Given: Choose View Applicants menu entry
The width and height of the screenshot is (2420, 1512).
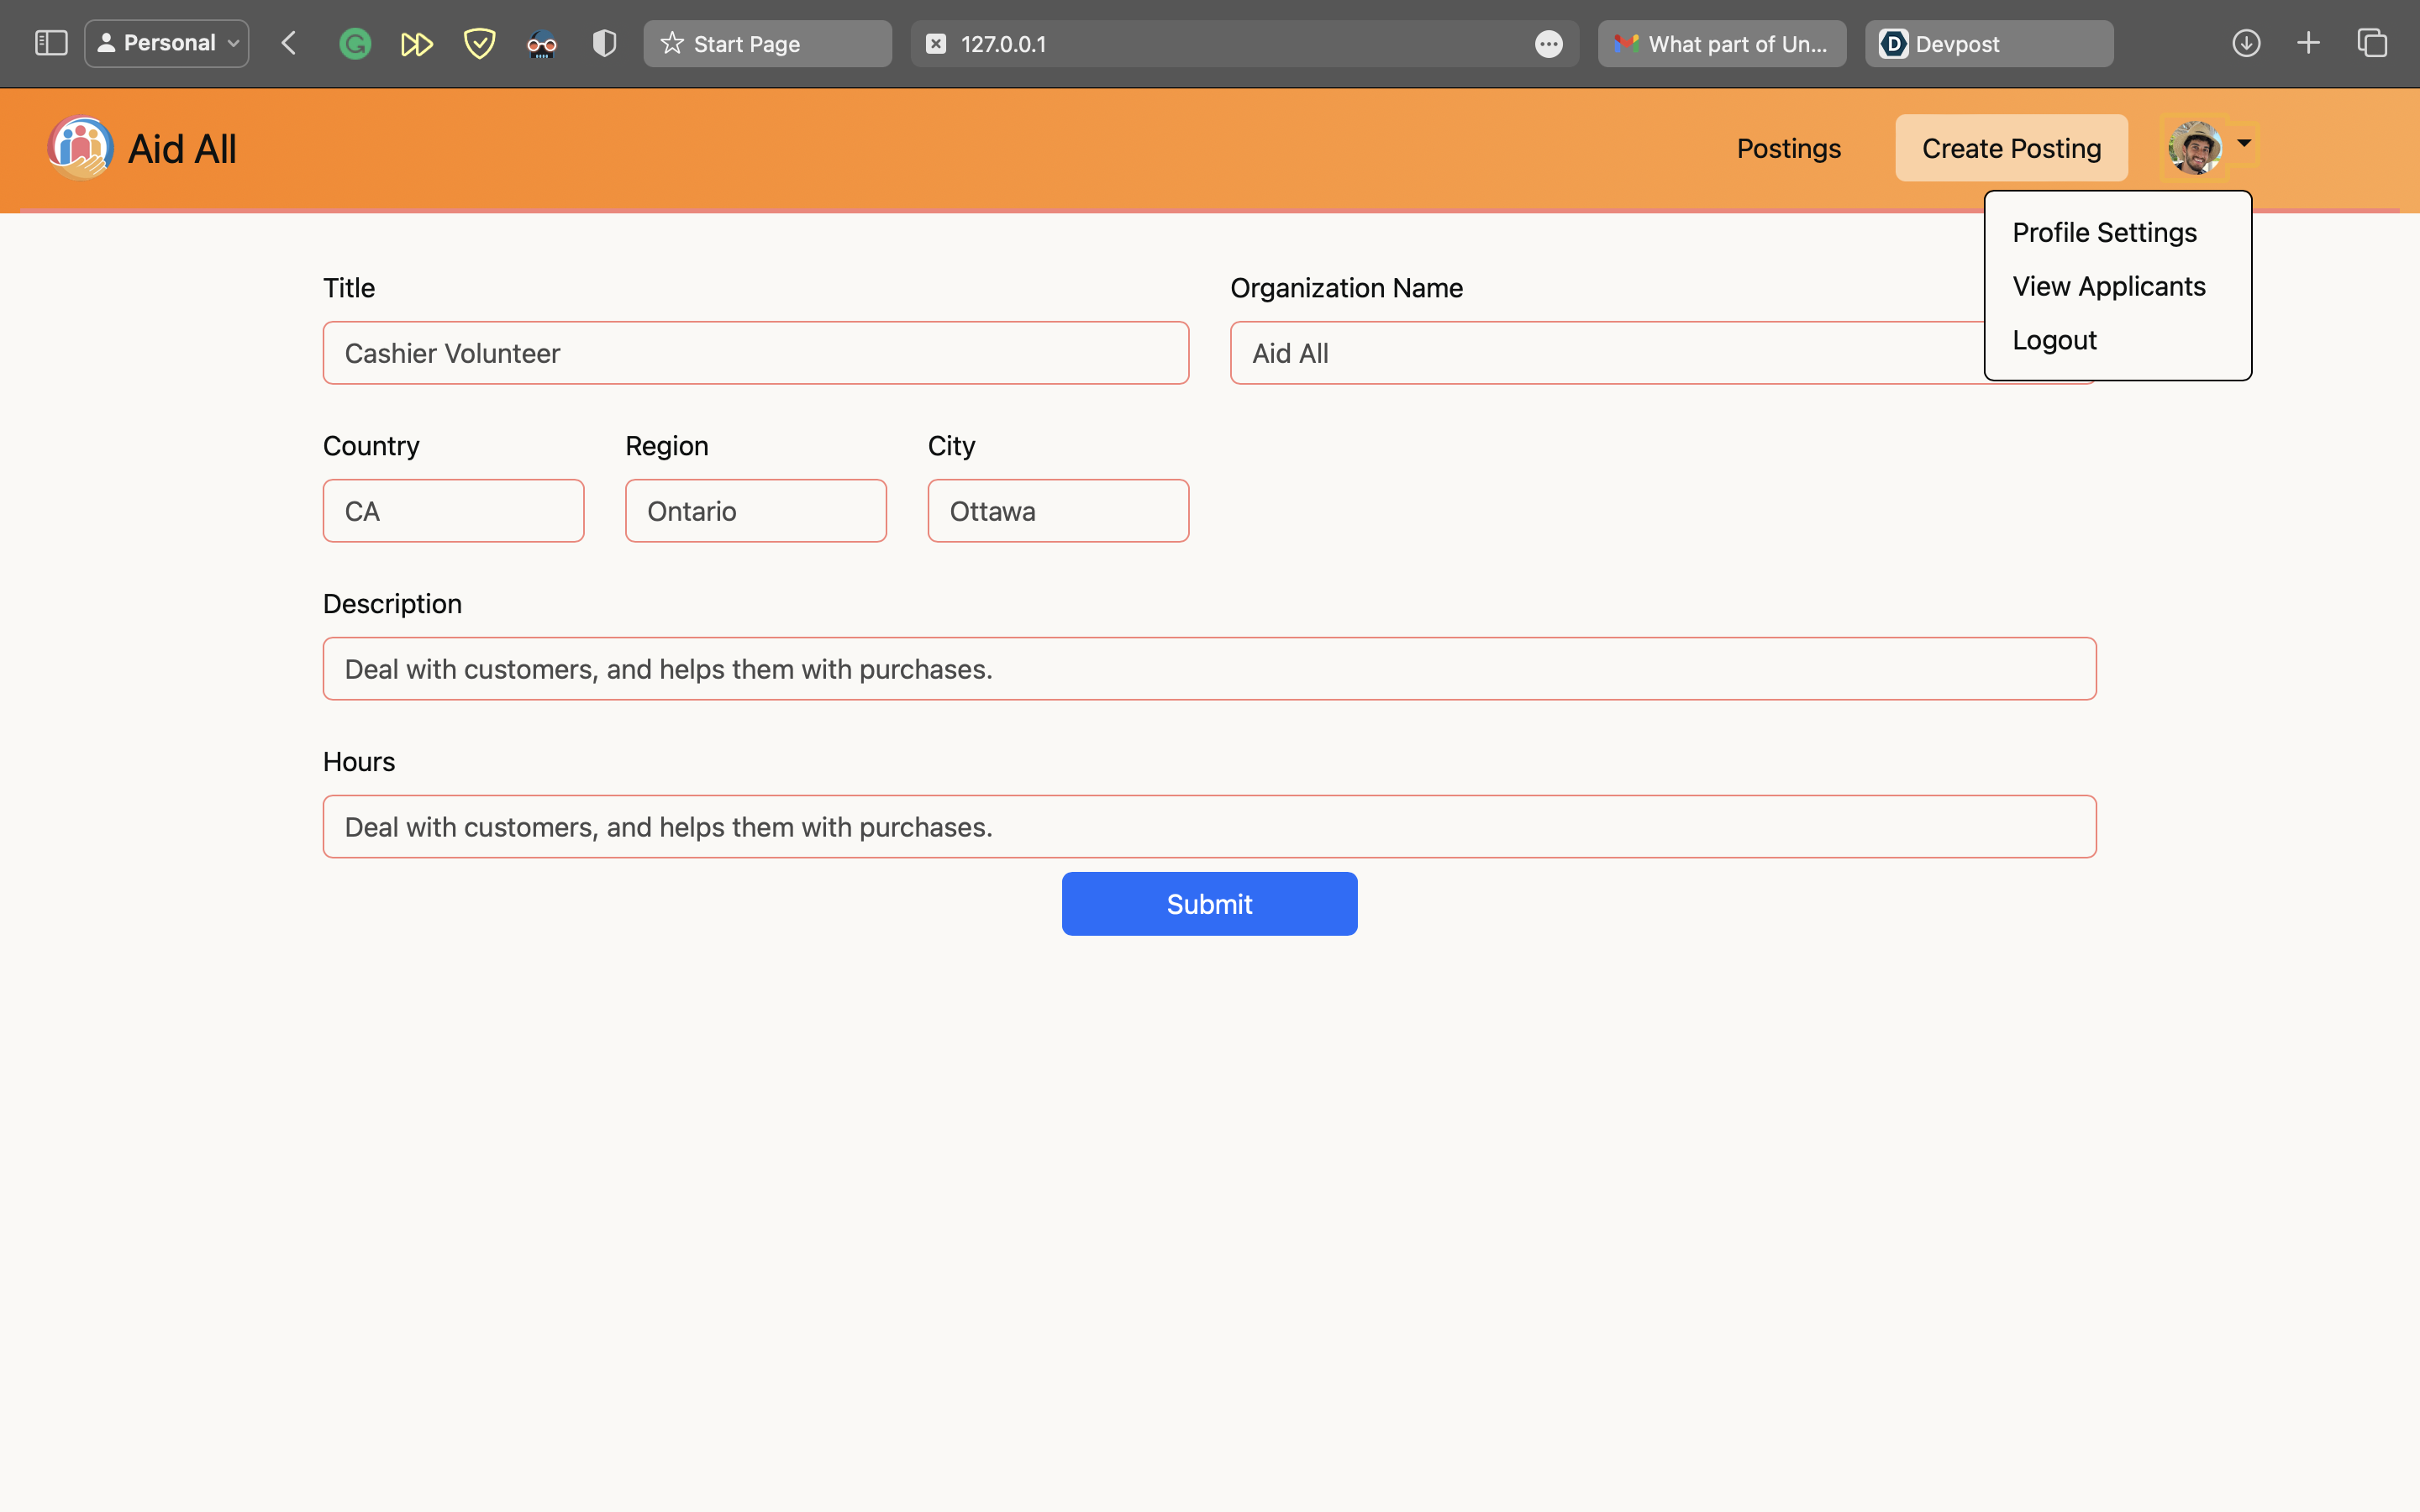Looking at the screenshot, I should tap(2108, 286).
